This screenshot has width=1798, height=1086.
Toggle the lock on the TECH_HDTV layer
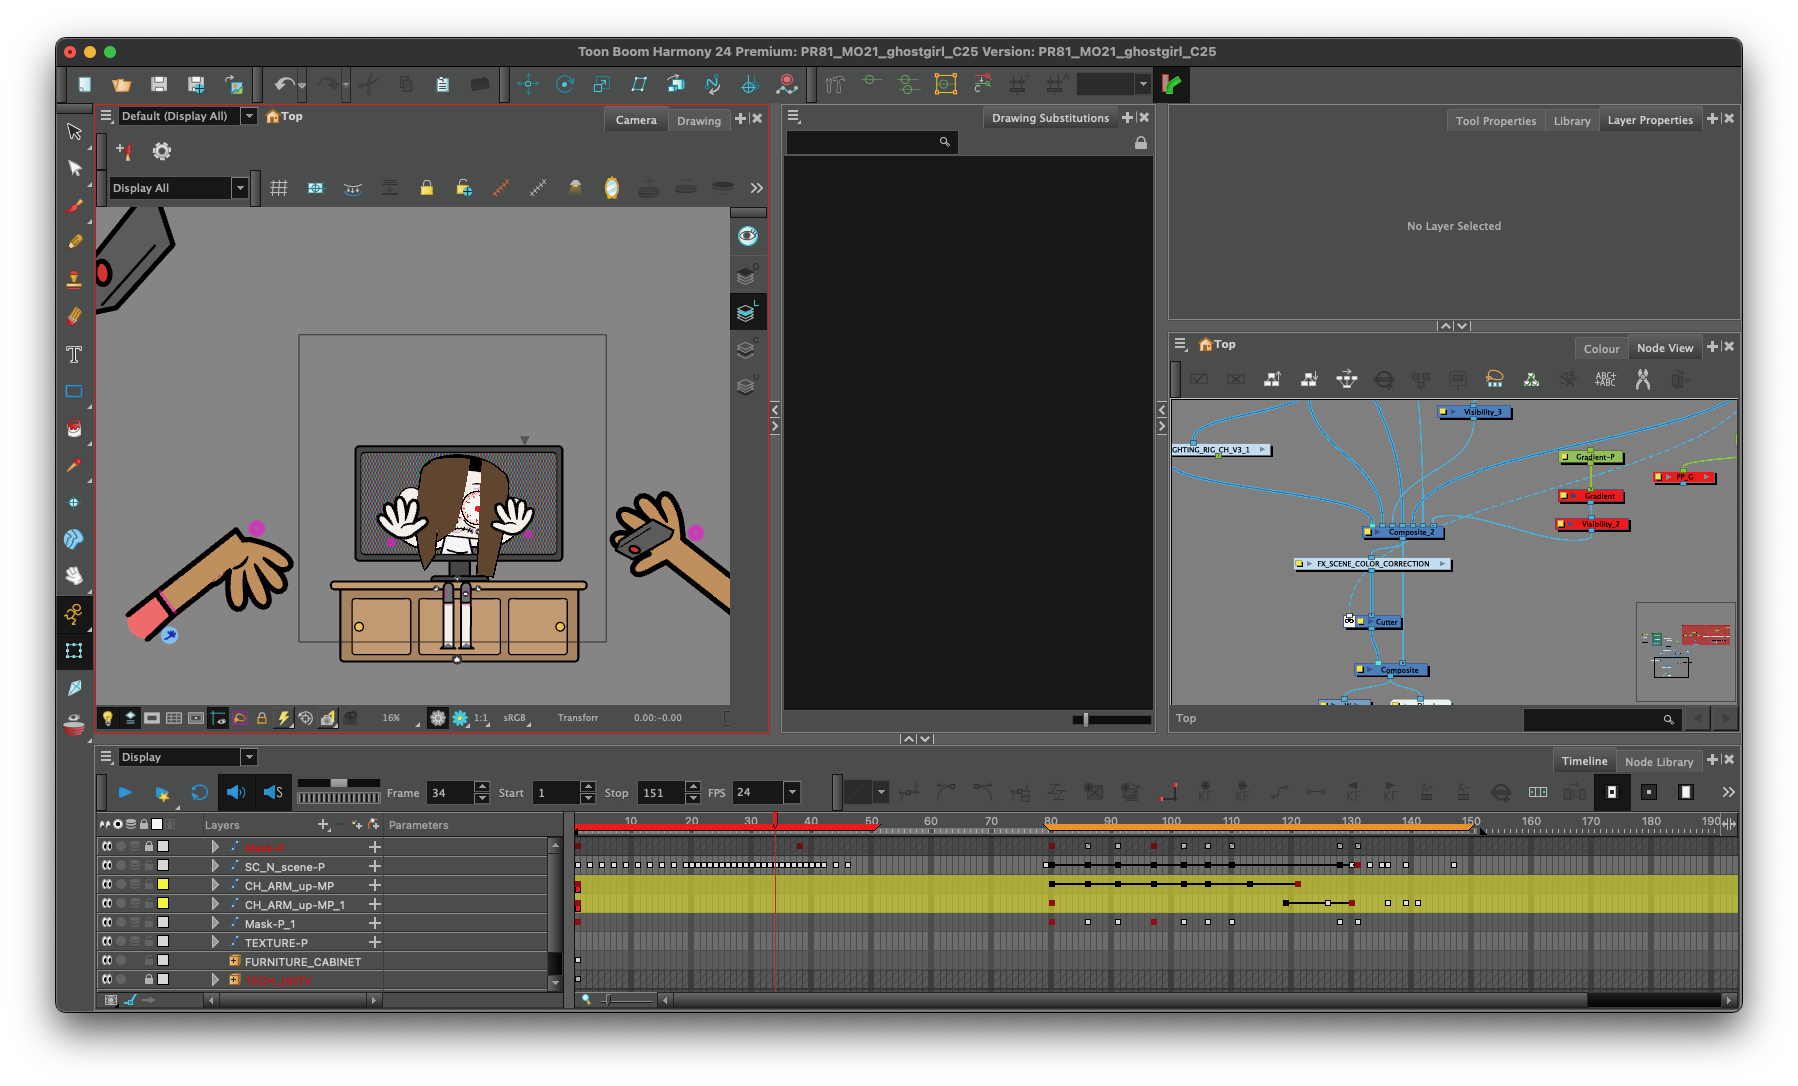pos(148,980)
